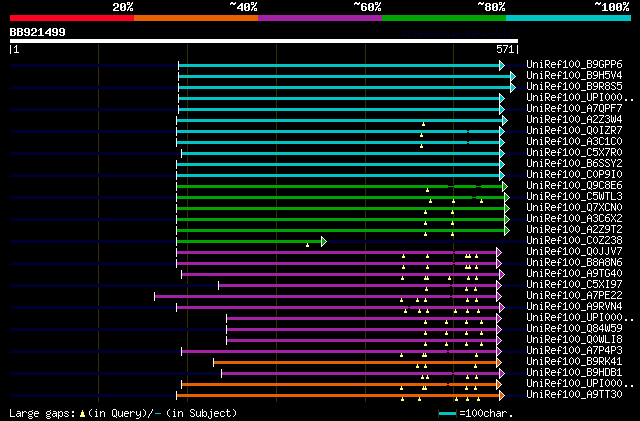
Task: Select the query name BB921499
Action: 38,32
